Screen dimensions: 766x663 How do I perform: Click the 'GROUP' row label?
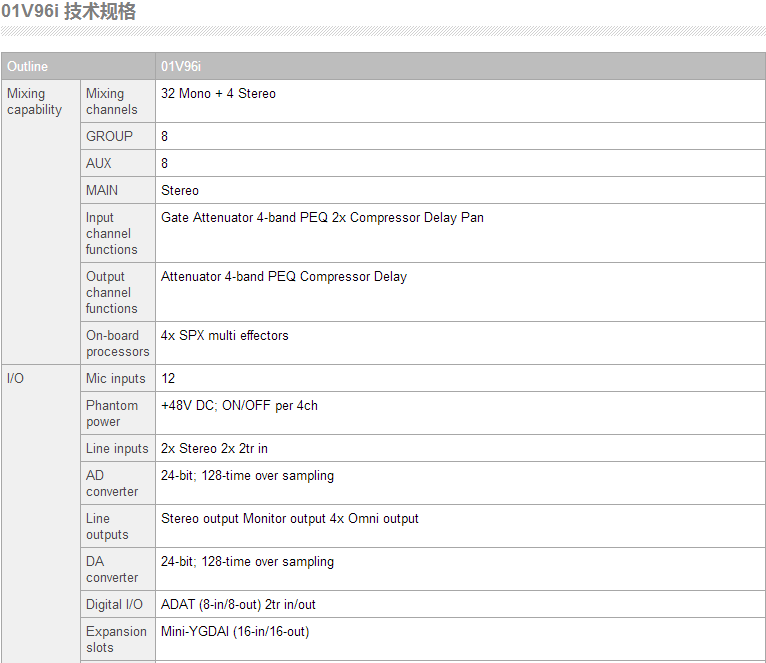point(109,136)
